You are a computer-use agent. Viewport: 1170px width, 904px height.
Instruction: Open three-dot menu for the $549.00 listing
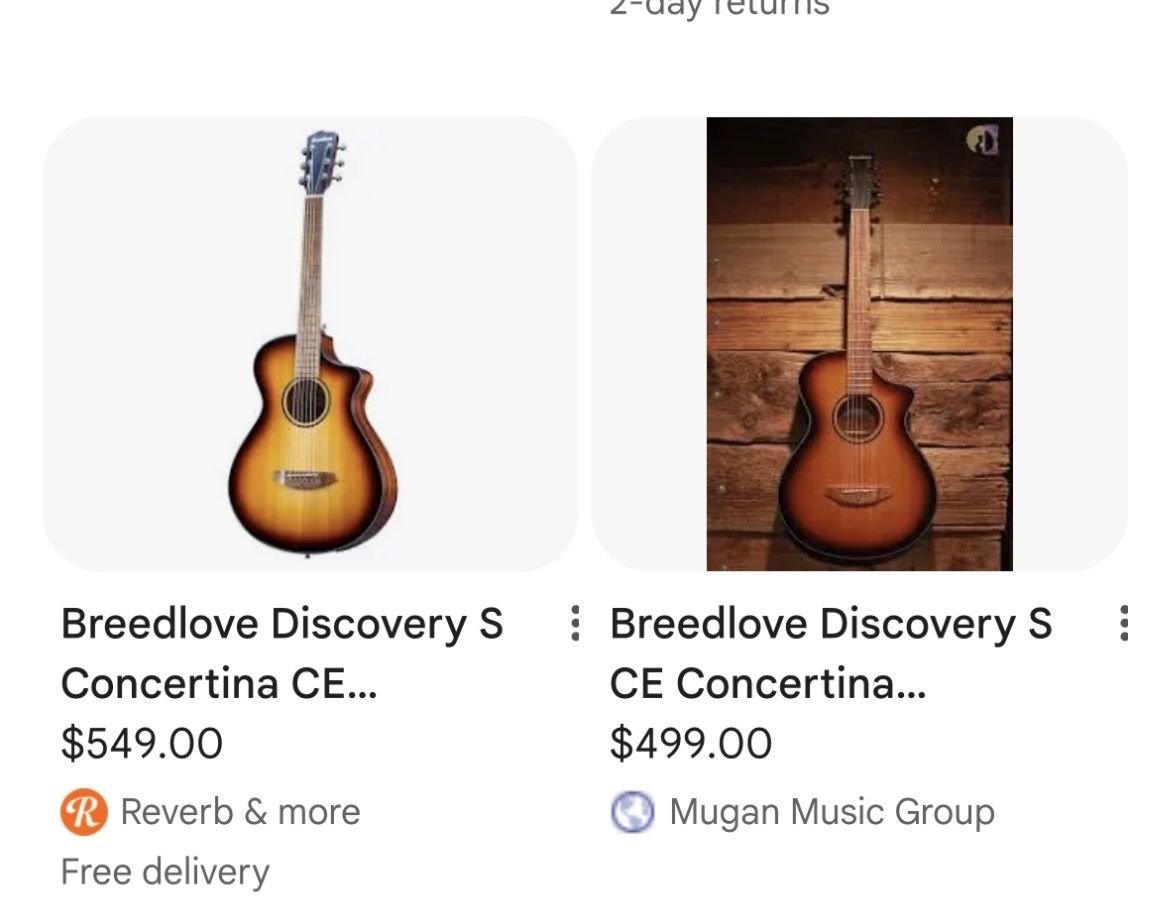[574, 623]
